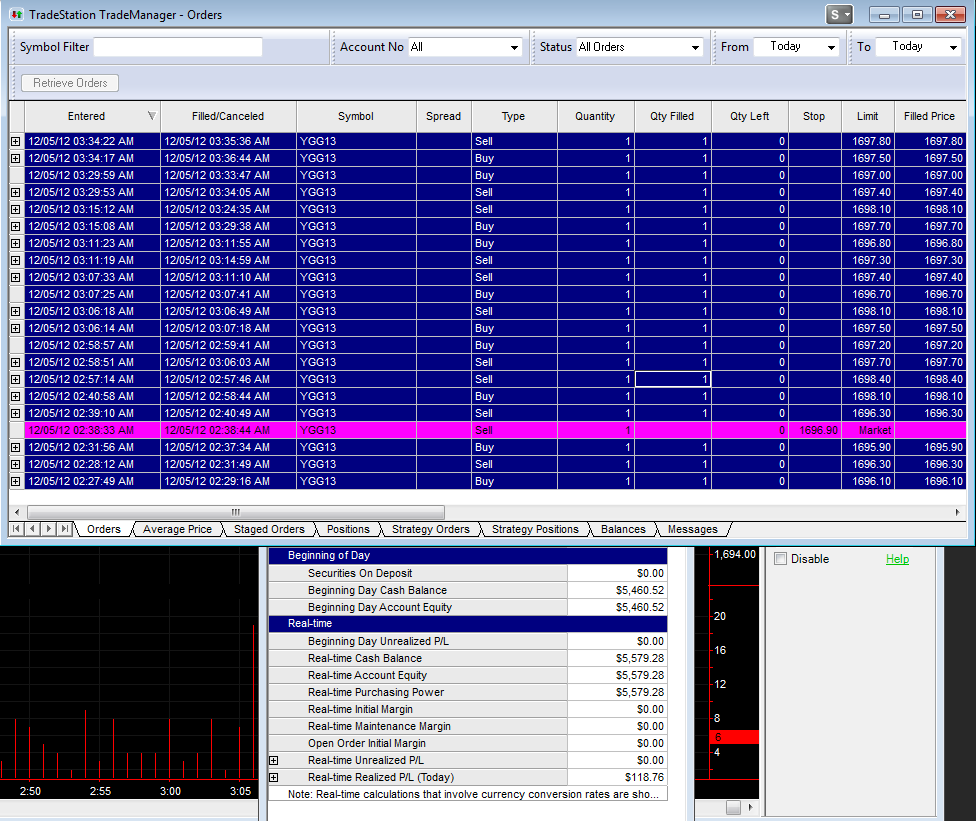Open the Staged Orders tab
The height and width of the screenshot is (821, 976).
269,529
